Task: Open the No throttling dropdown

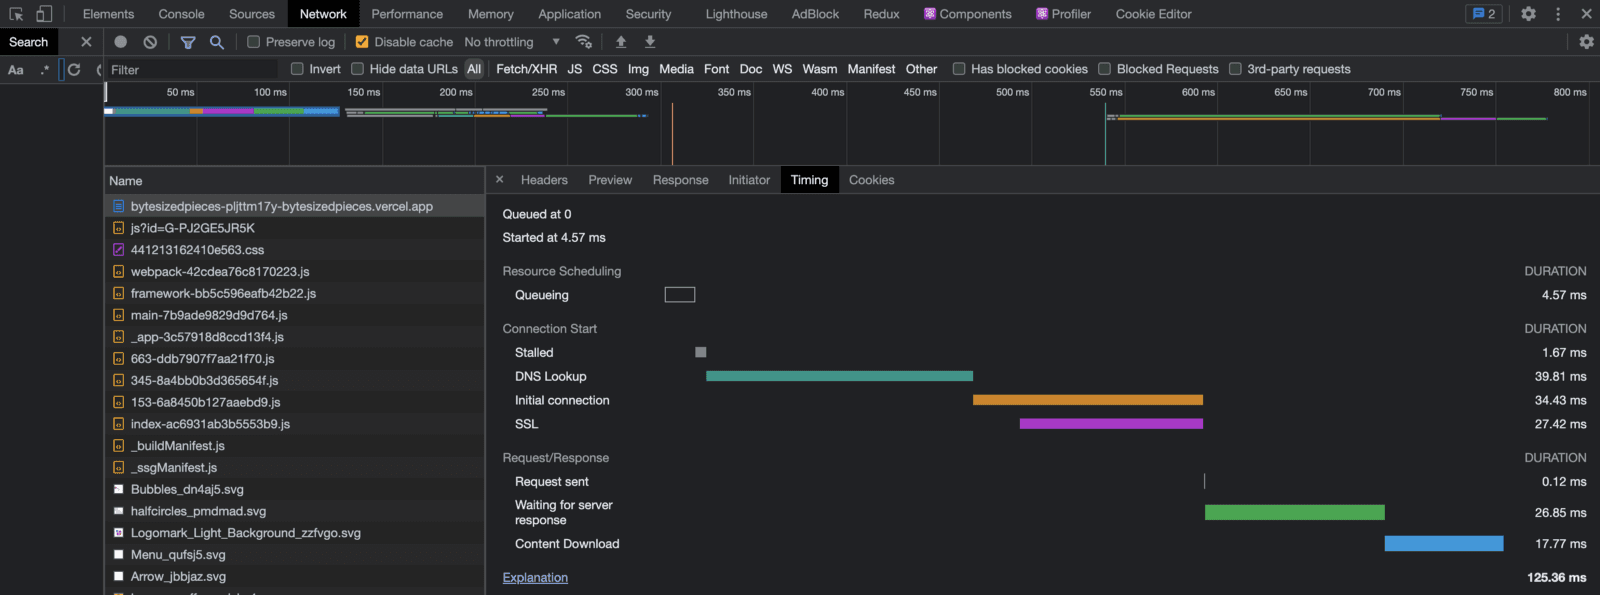Action: pyautogui.click(x=512, y=42)
